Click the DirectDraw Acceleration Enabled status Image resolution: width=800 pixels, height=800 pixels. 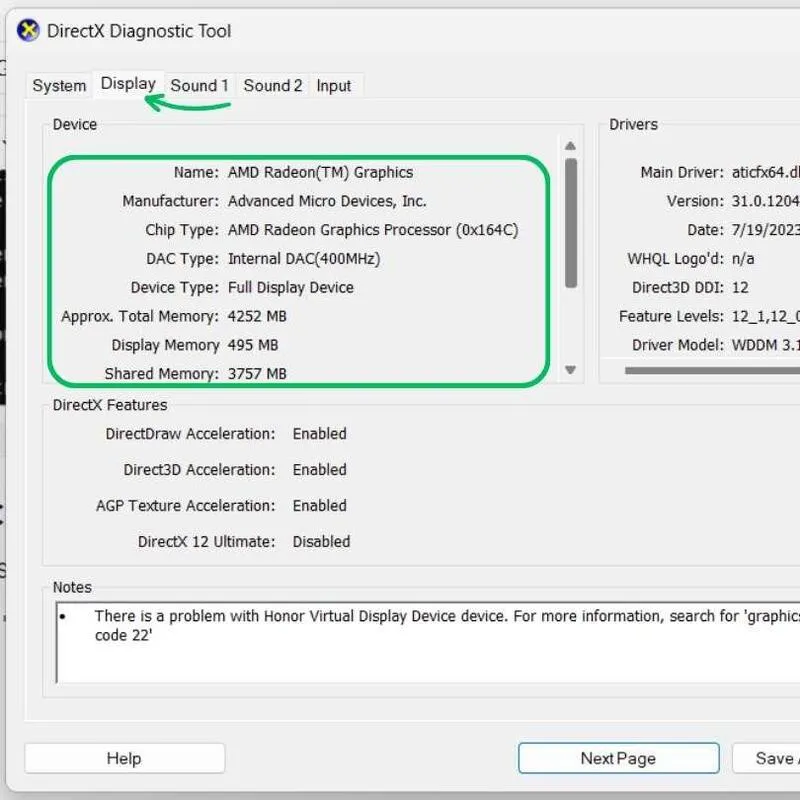(x=319, y=434)
